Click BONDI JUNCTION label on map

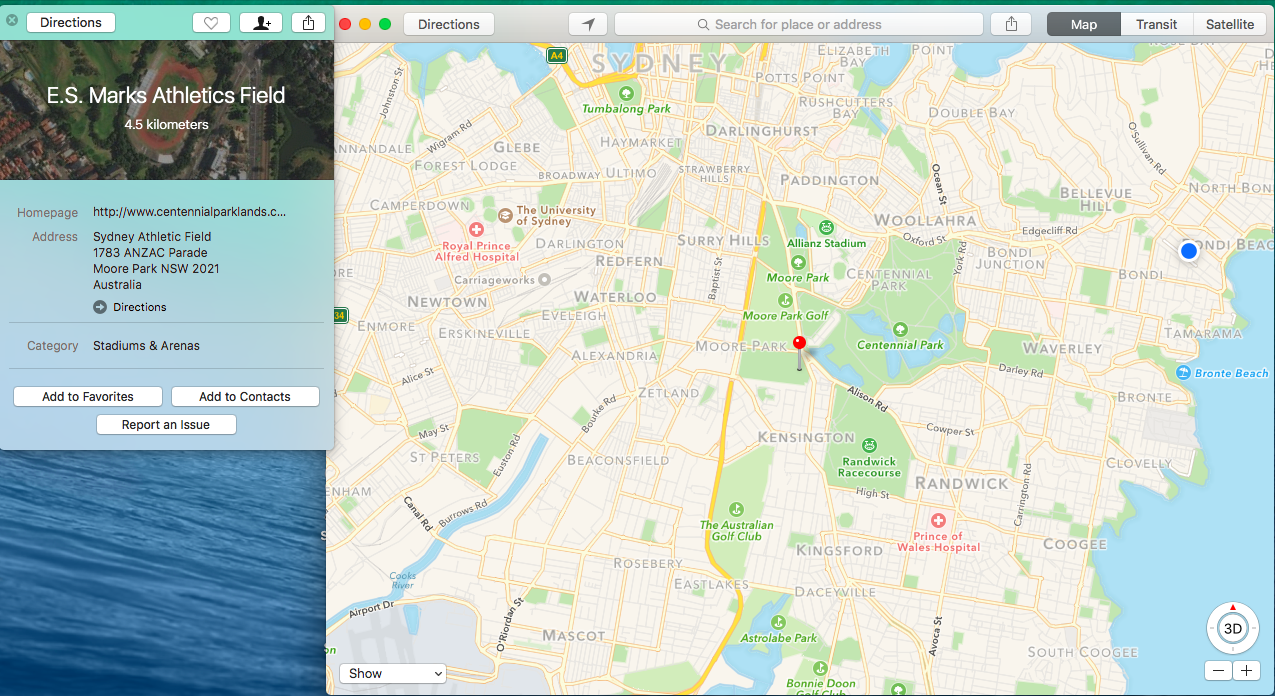(1009, 258)
